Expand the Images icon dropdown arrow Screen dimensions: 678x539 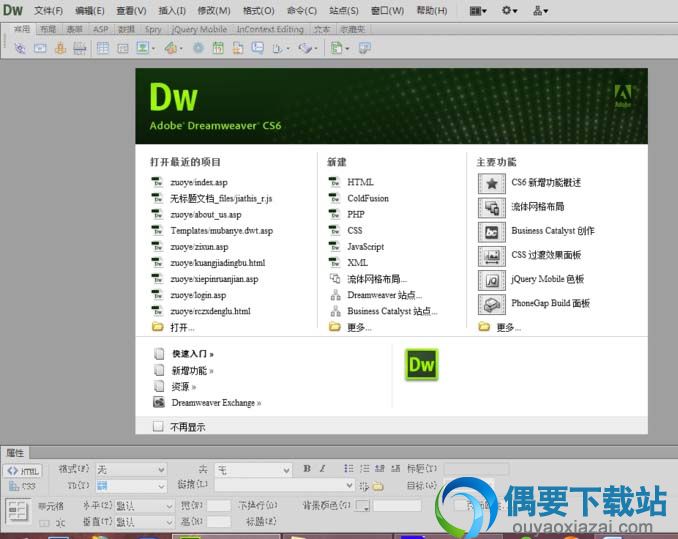[x=154, y=48]
